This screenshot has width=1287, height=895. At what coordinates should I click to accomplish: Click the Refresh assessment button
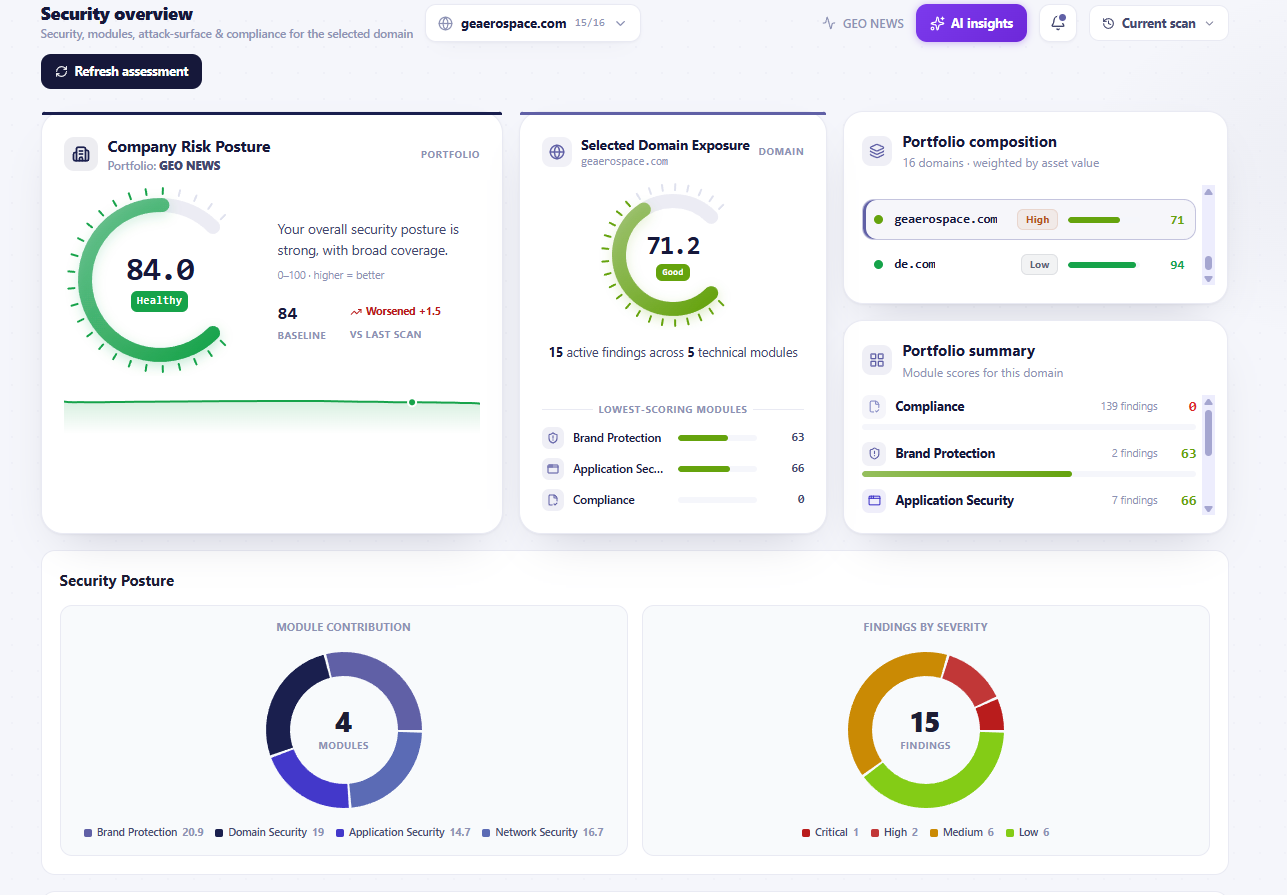tap(121, 71)
